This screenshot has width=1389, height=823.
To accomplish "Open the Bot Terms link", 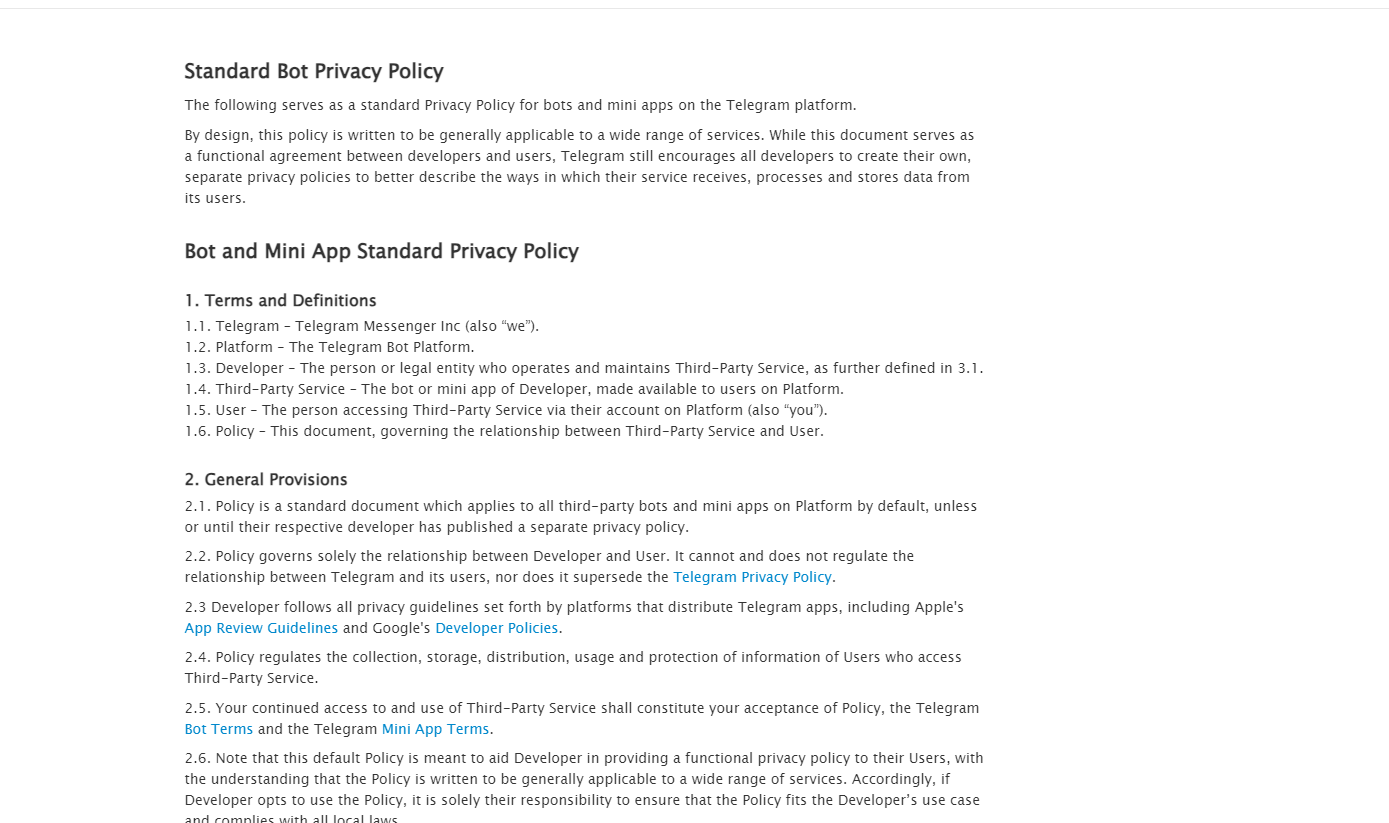I will tap(218, 729).
